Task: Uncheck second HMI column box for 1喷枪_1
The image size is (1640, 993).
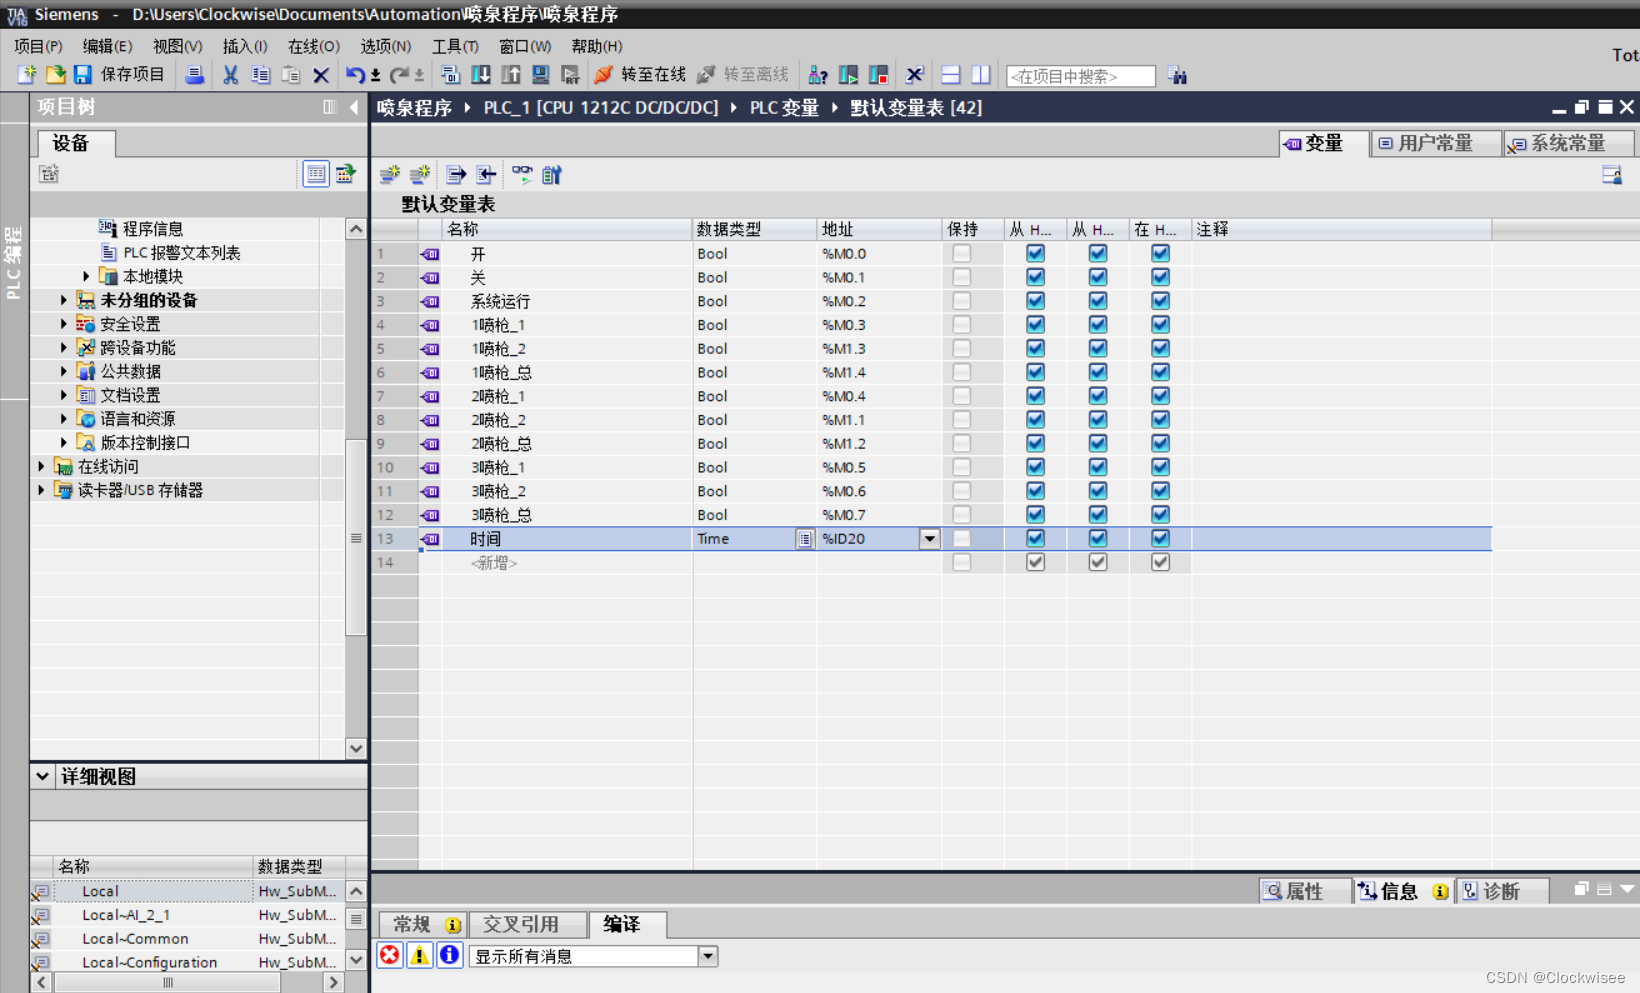Action: 1098,325
